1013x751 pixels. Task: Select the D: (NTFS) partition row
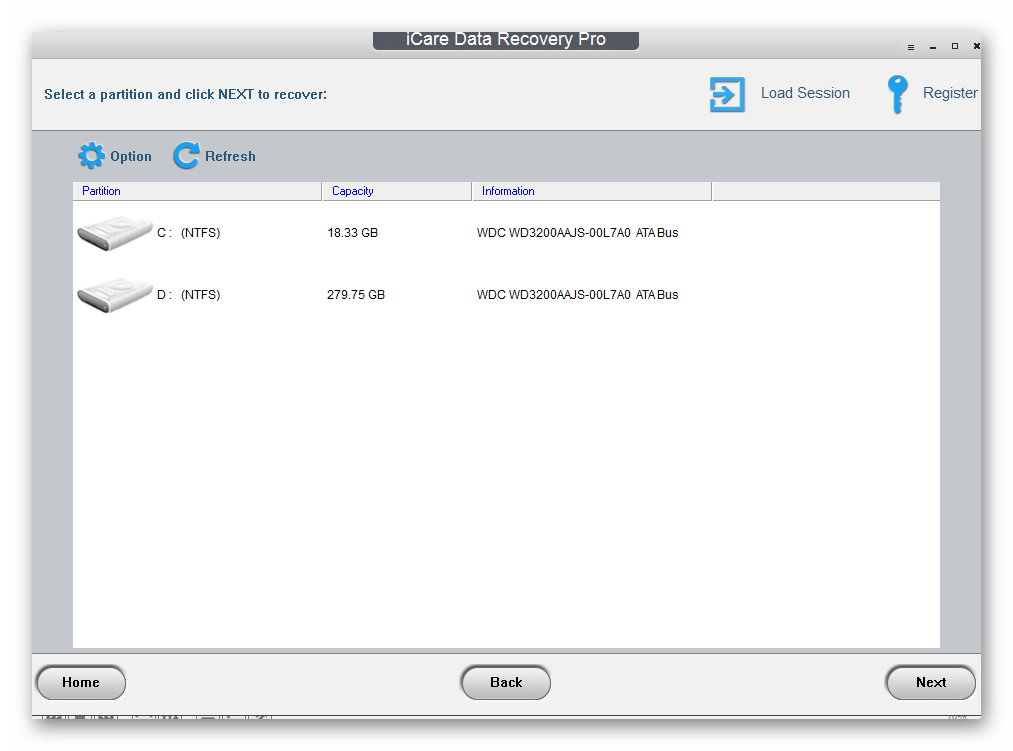coord(506,295)
